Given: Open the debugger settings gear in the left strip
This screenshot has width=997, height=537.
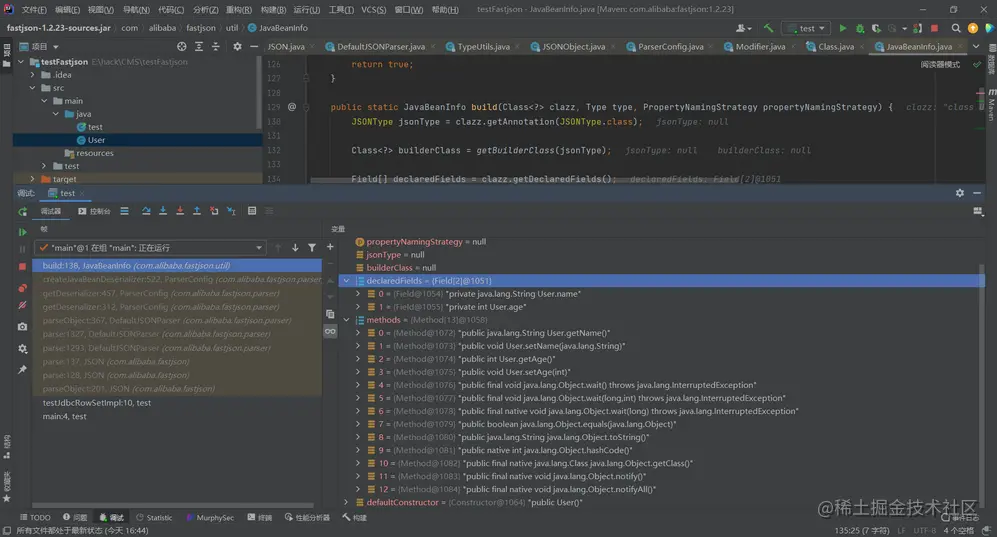Looking at the screenshot, I should coord(22,348).
